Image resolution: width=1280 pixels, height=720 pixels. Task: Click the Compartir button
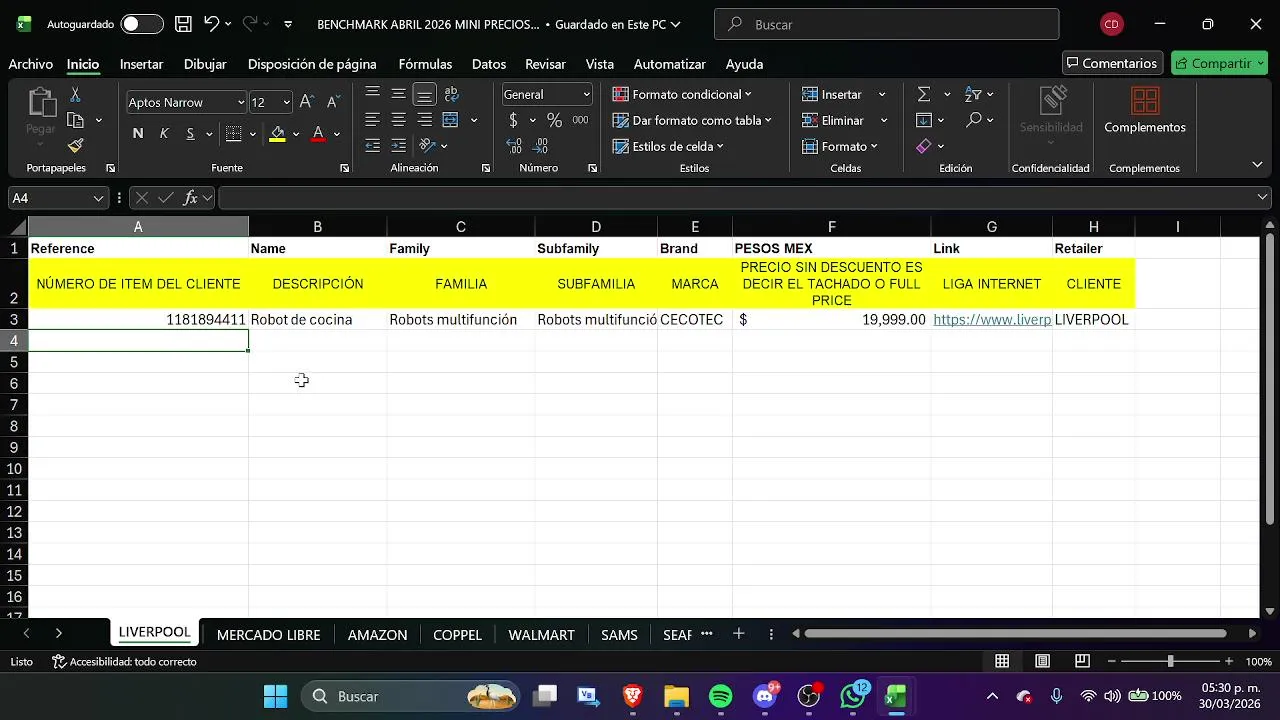click(1219, 63)
